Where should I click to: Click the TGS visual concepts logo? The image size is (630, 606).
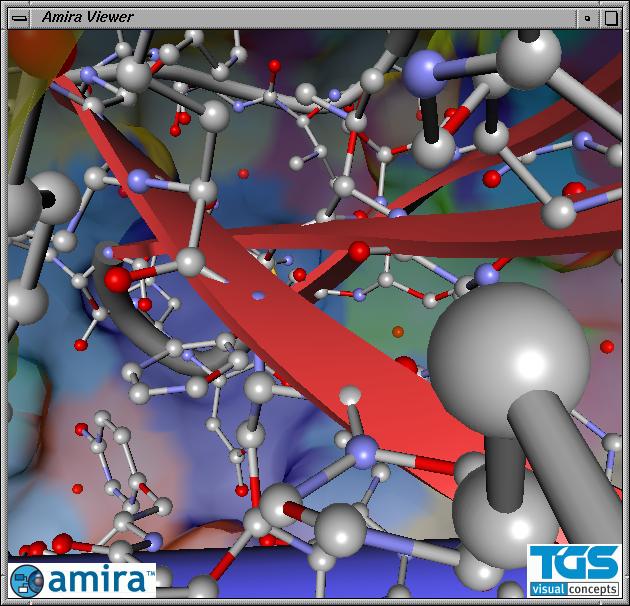[x=574, y=570]
